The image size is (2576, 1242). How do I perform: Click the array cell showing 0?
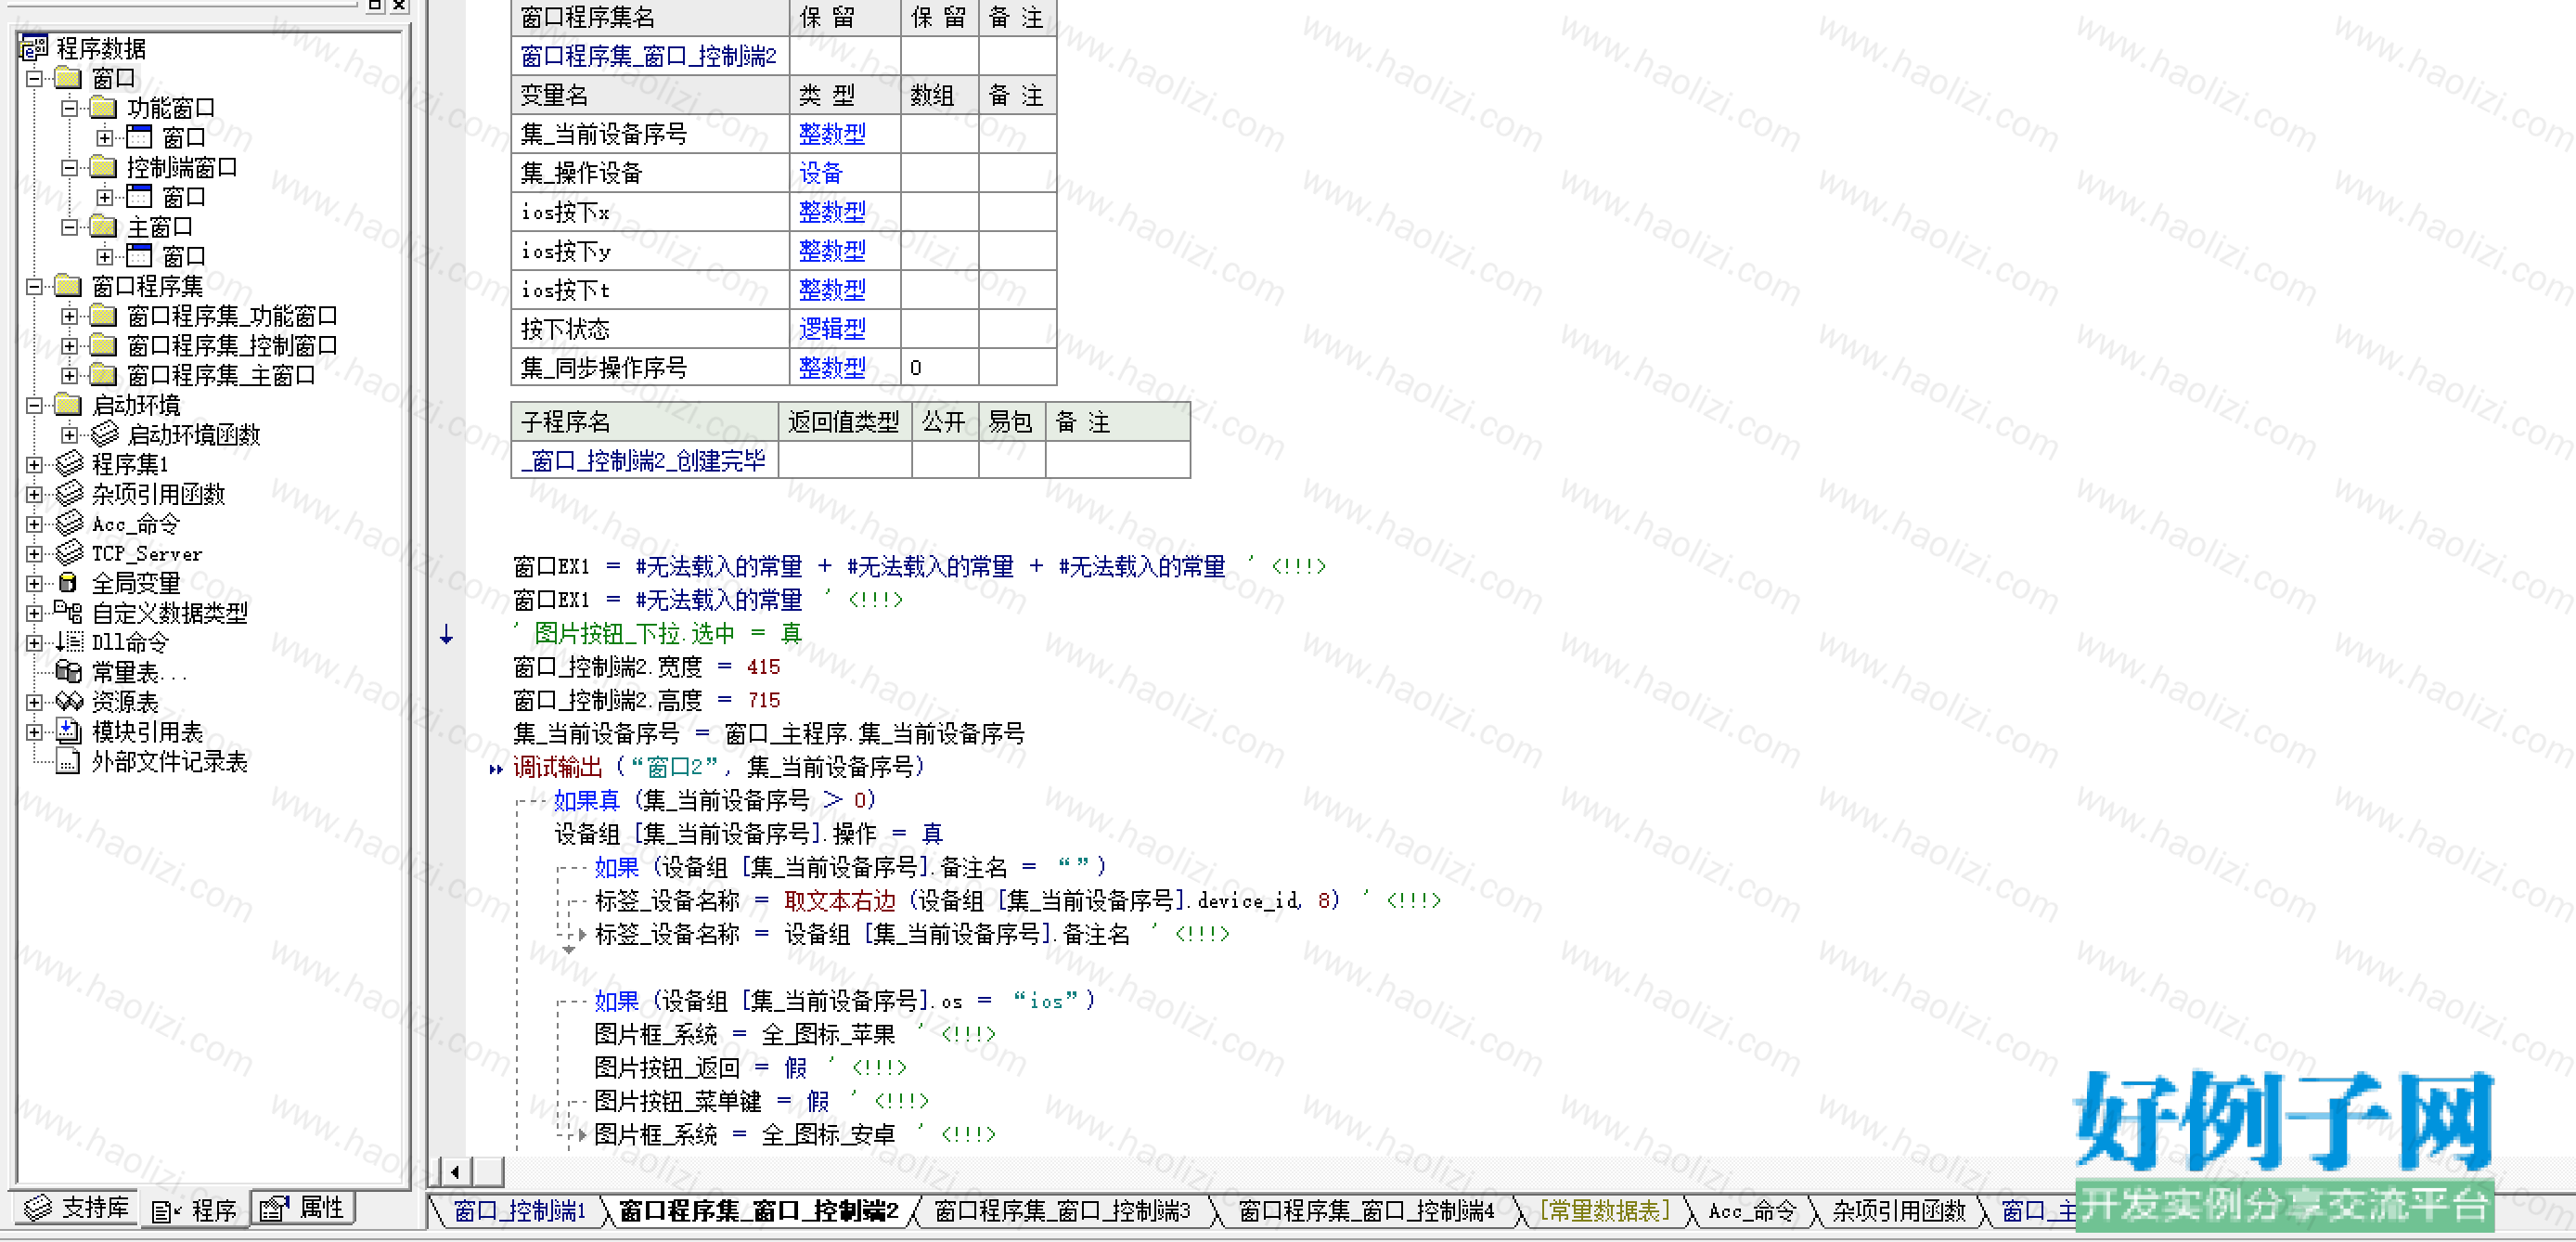[939, 367]
